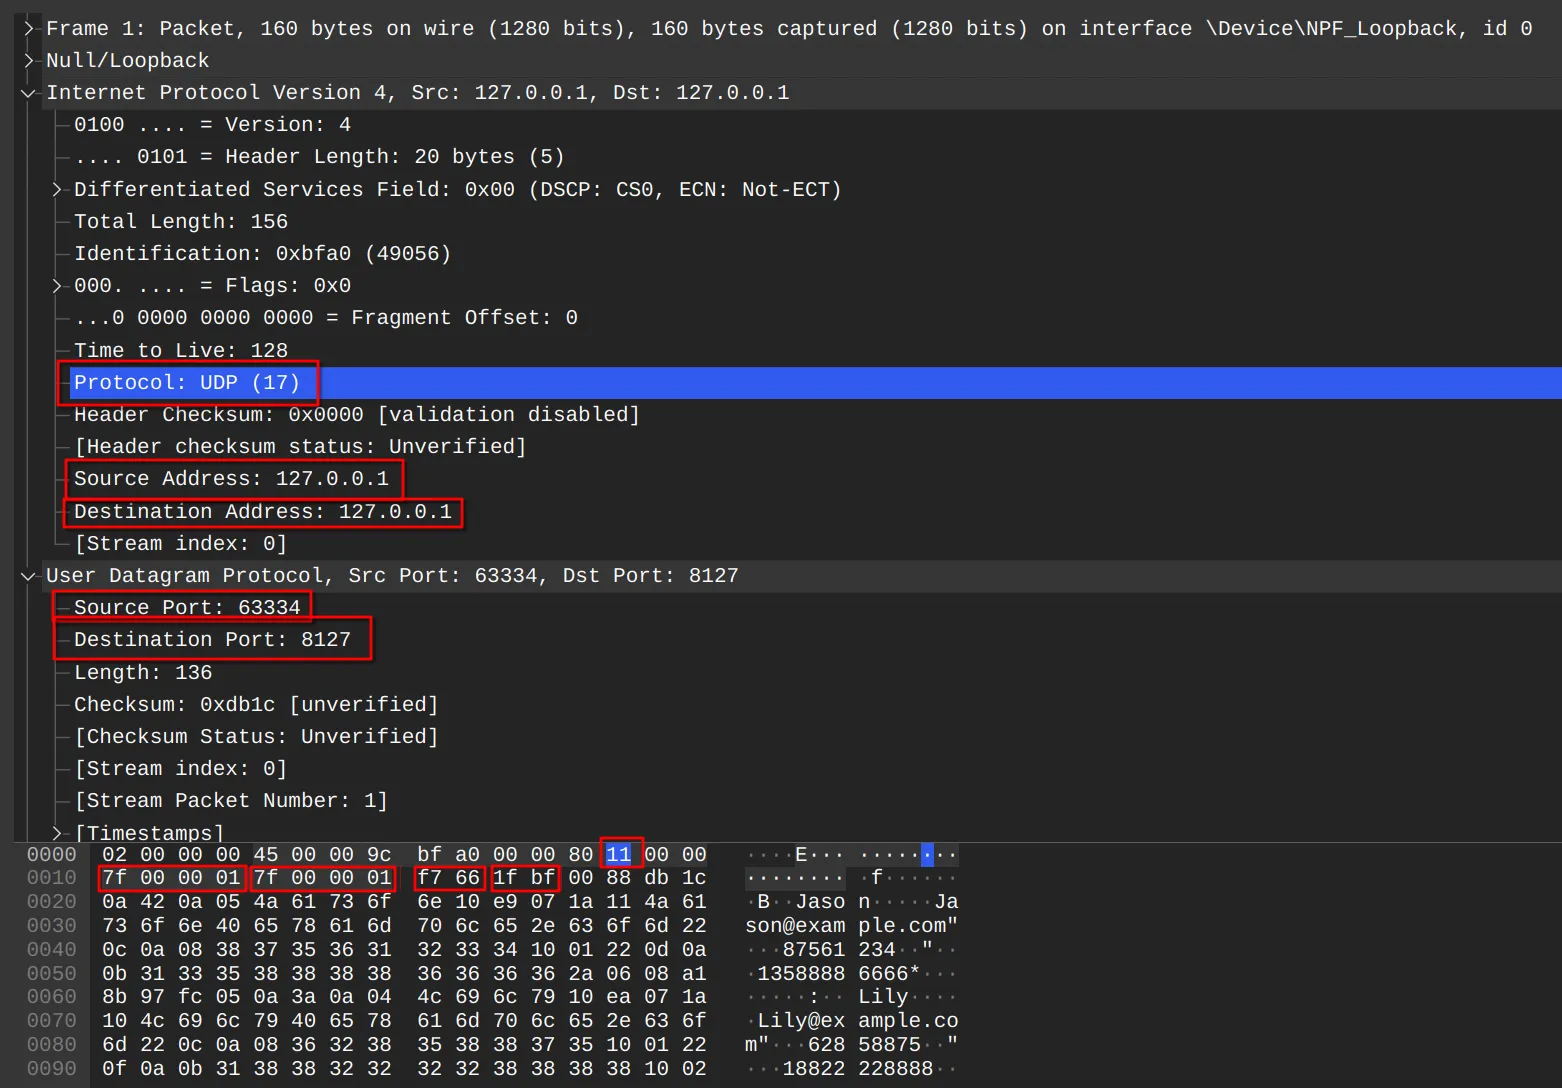Select the Source Port: 63334 field
This screenshot has width=1562, height=1088.
pos(187,608)
